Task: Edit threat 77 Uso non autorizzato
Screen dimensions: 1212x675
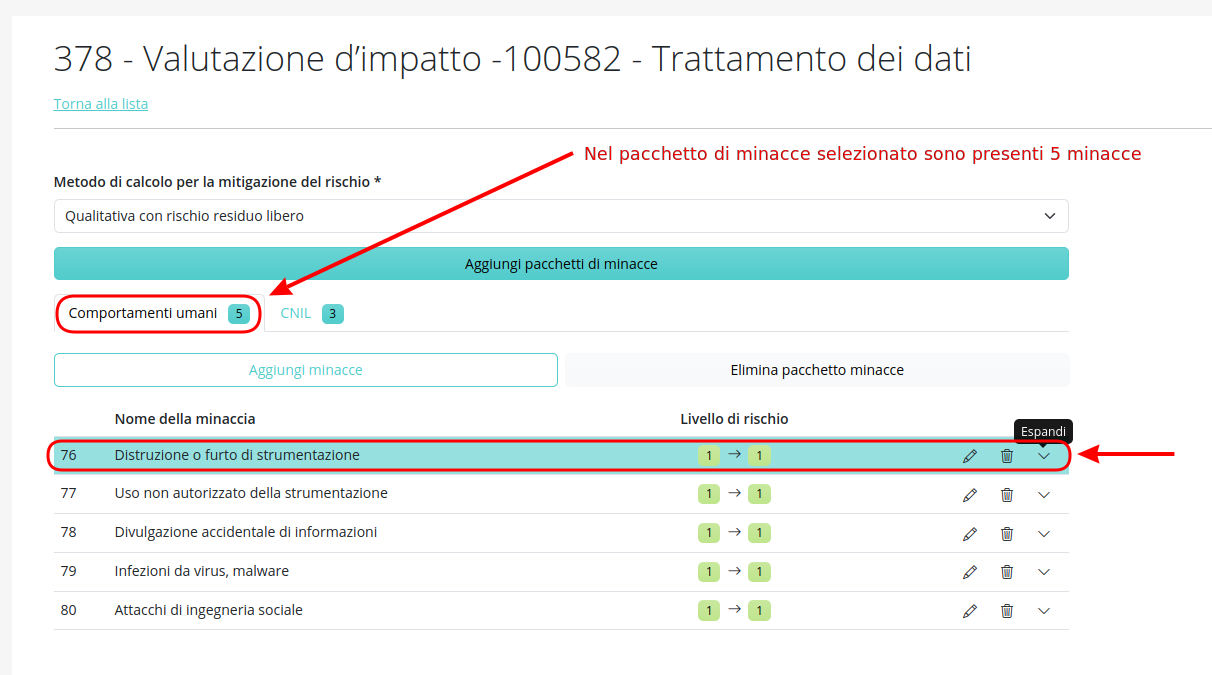Action: coord(969,494)
